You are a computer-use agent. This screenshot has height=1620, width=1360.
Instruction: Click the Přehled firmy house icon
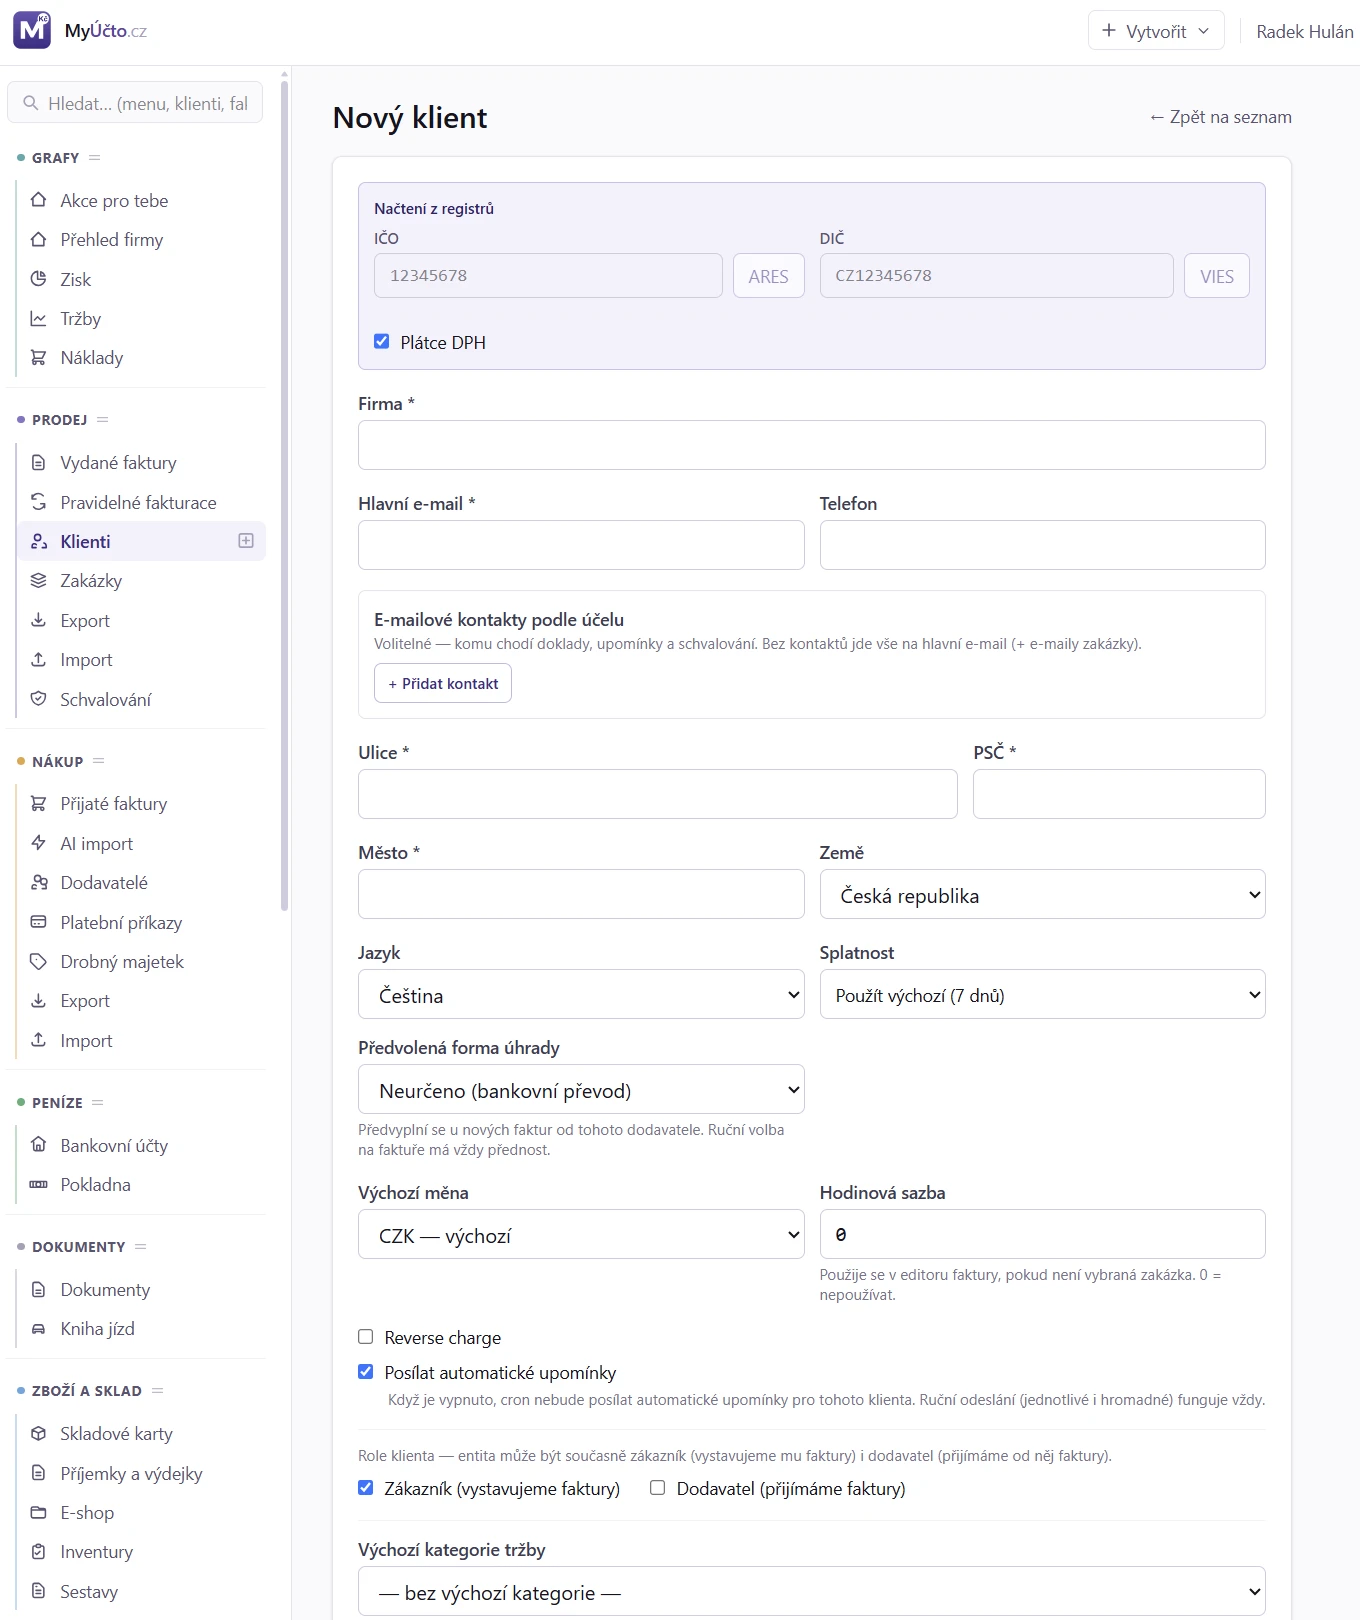(39, 240)
